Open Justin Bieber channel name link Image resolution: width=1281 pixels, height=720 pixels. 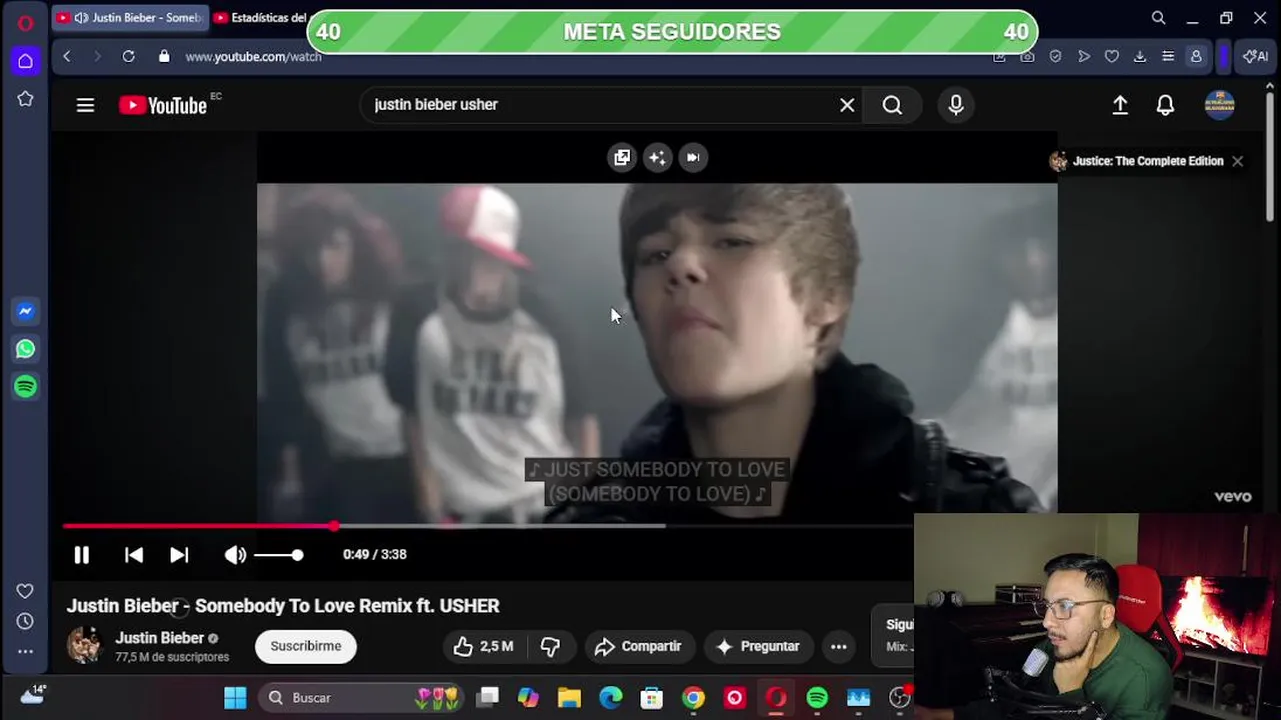(x=159, y=638)
